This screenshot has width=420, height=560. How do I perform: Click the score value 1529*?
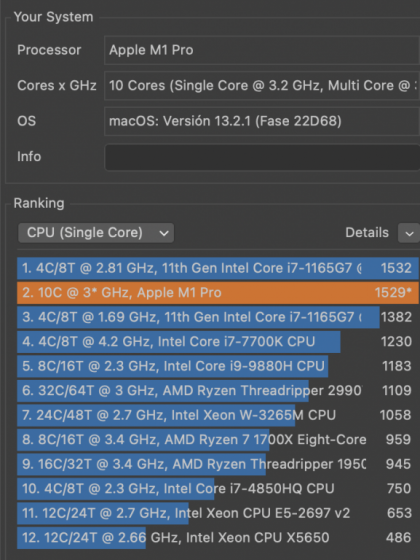393,293
